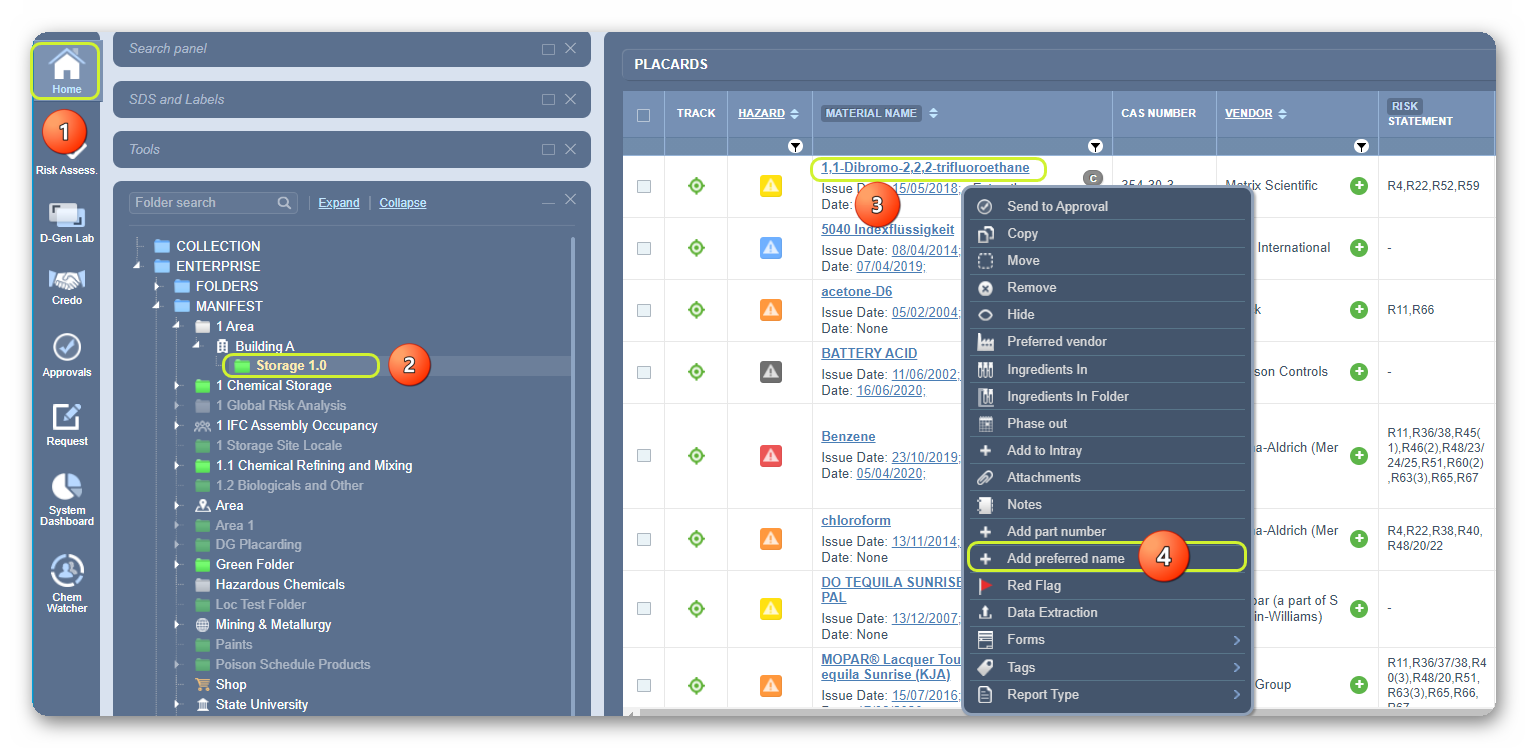
Task: Select the MOPAR Lacquer row checkbox
Action: coord(643,685)
